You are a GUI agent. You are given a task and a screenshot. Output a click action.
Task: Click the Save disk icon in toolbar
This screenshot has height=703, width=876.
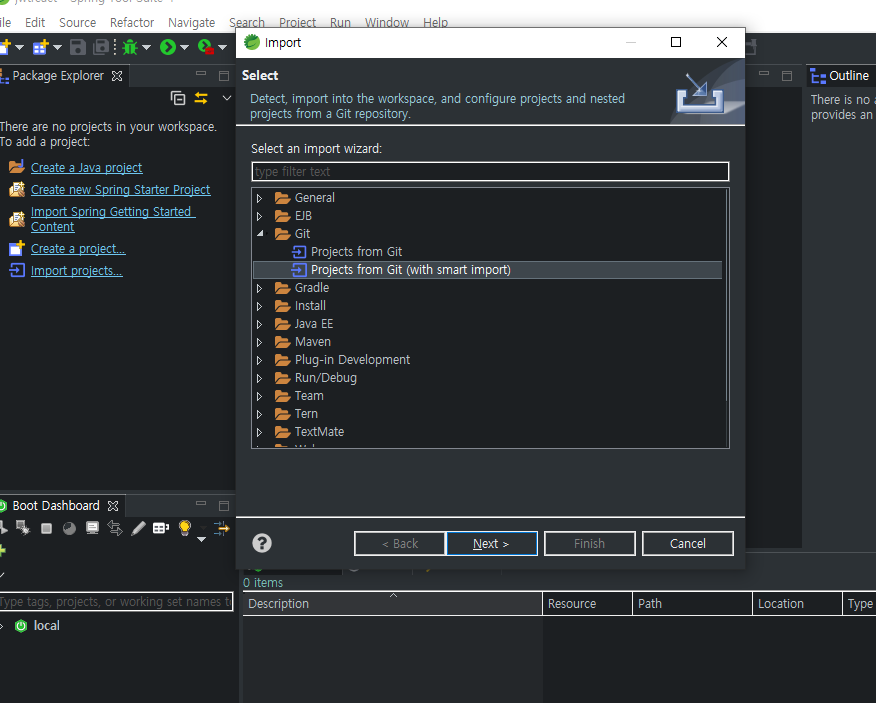click(x=78, y=48)
